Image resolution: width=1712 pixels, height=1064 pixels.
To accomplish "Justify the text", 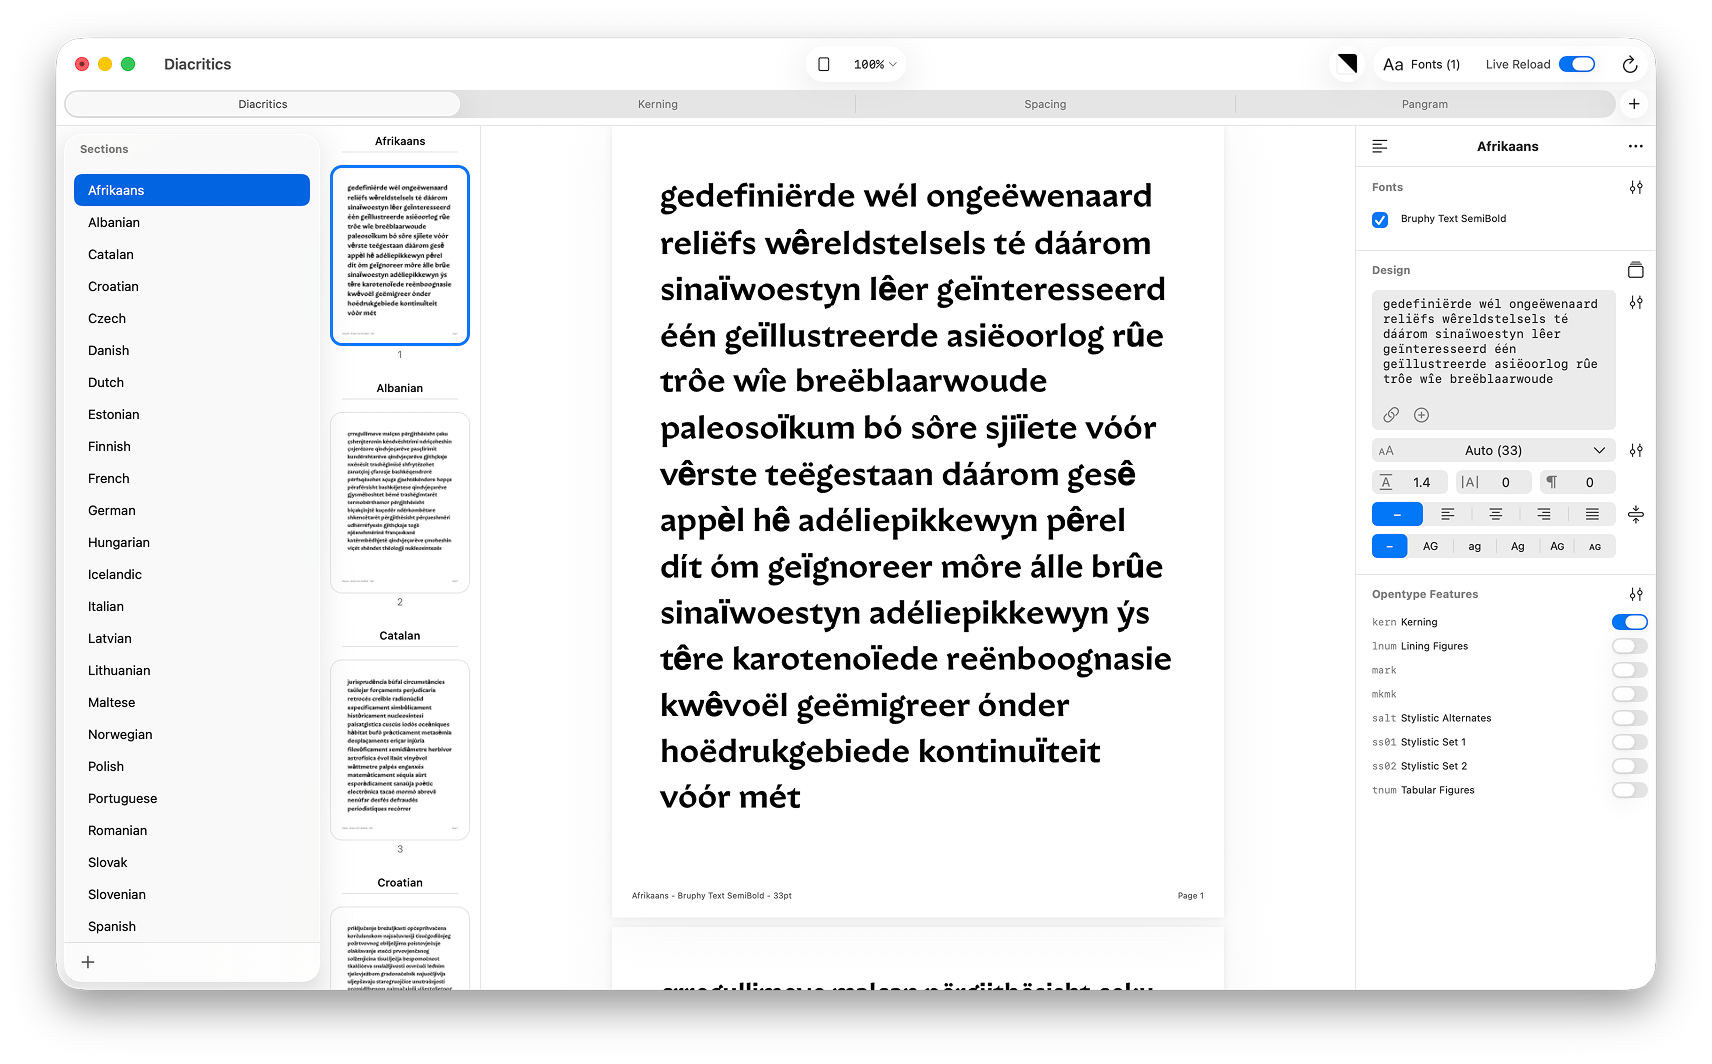I will (1592, 514).
